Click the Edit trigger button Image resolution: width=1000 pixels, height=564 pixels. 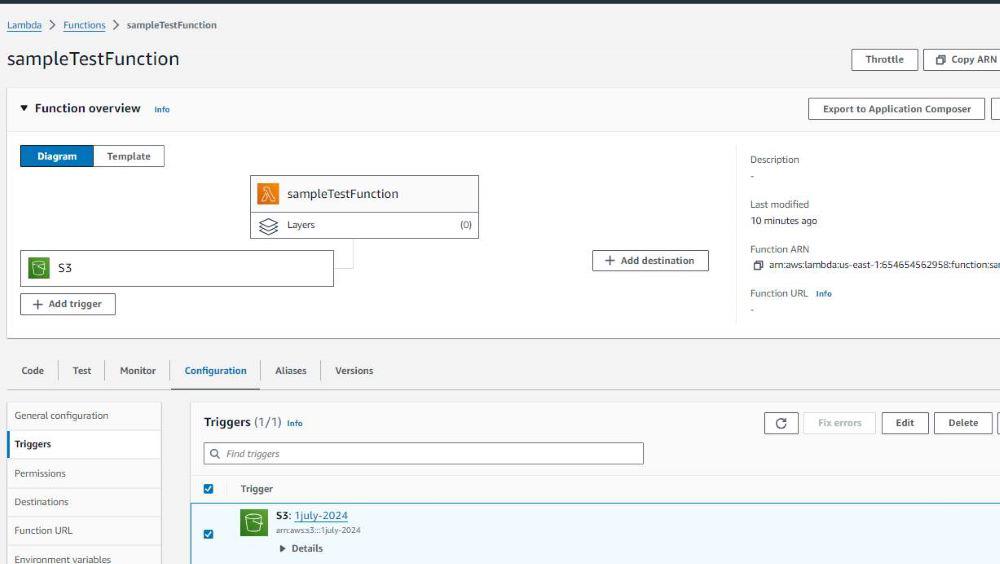[x=905, y=423]
